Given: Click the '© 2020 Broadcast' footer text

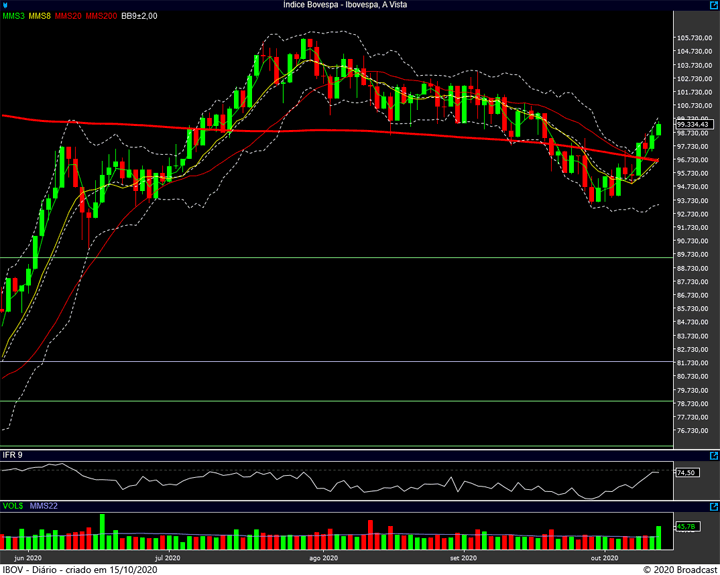Looking at the screenshot, I should (x=679, y=569).
